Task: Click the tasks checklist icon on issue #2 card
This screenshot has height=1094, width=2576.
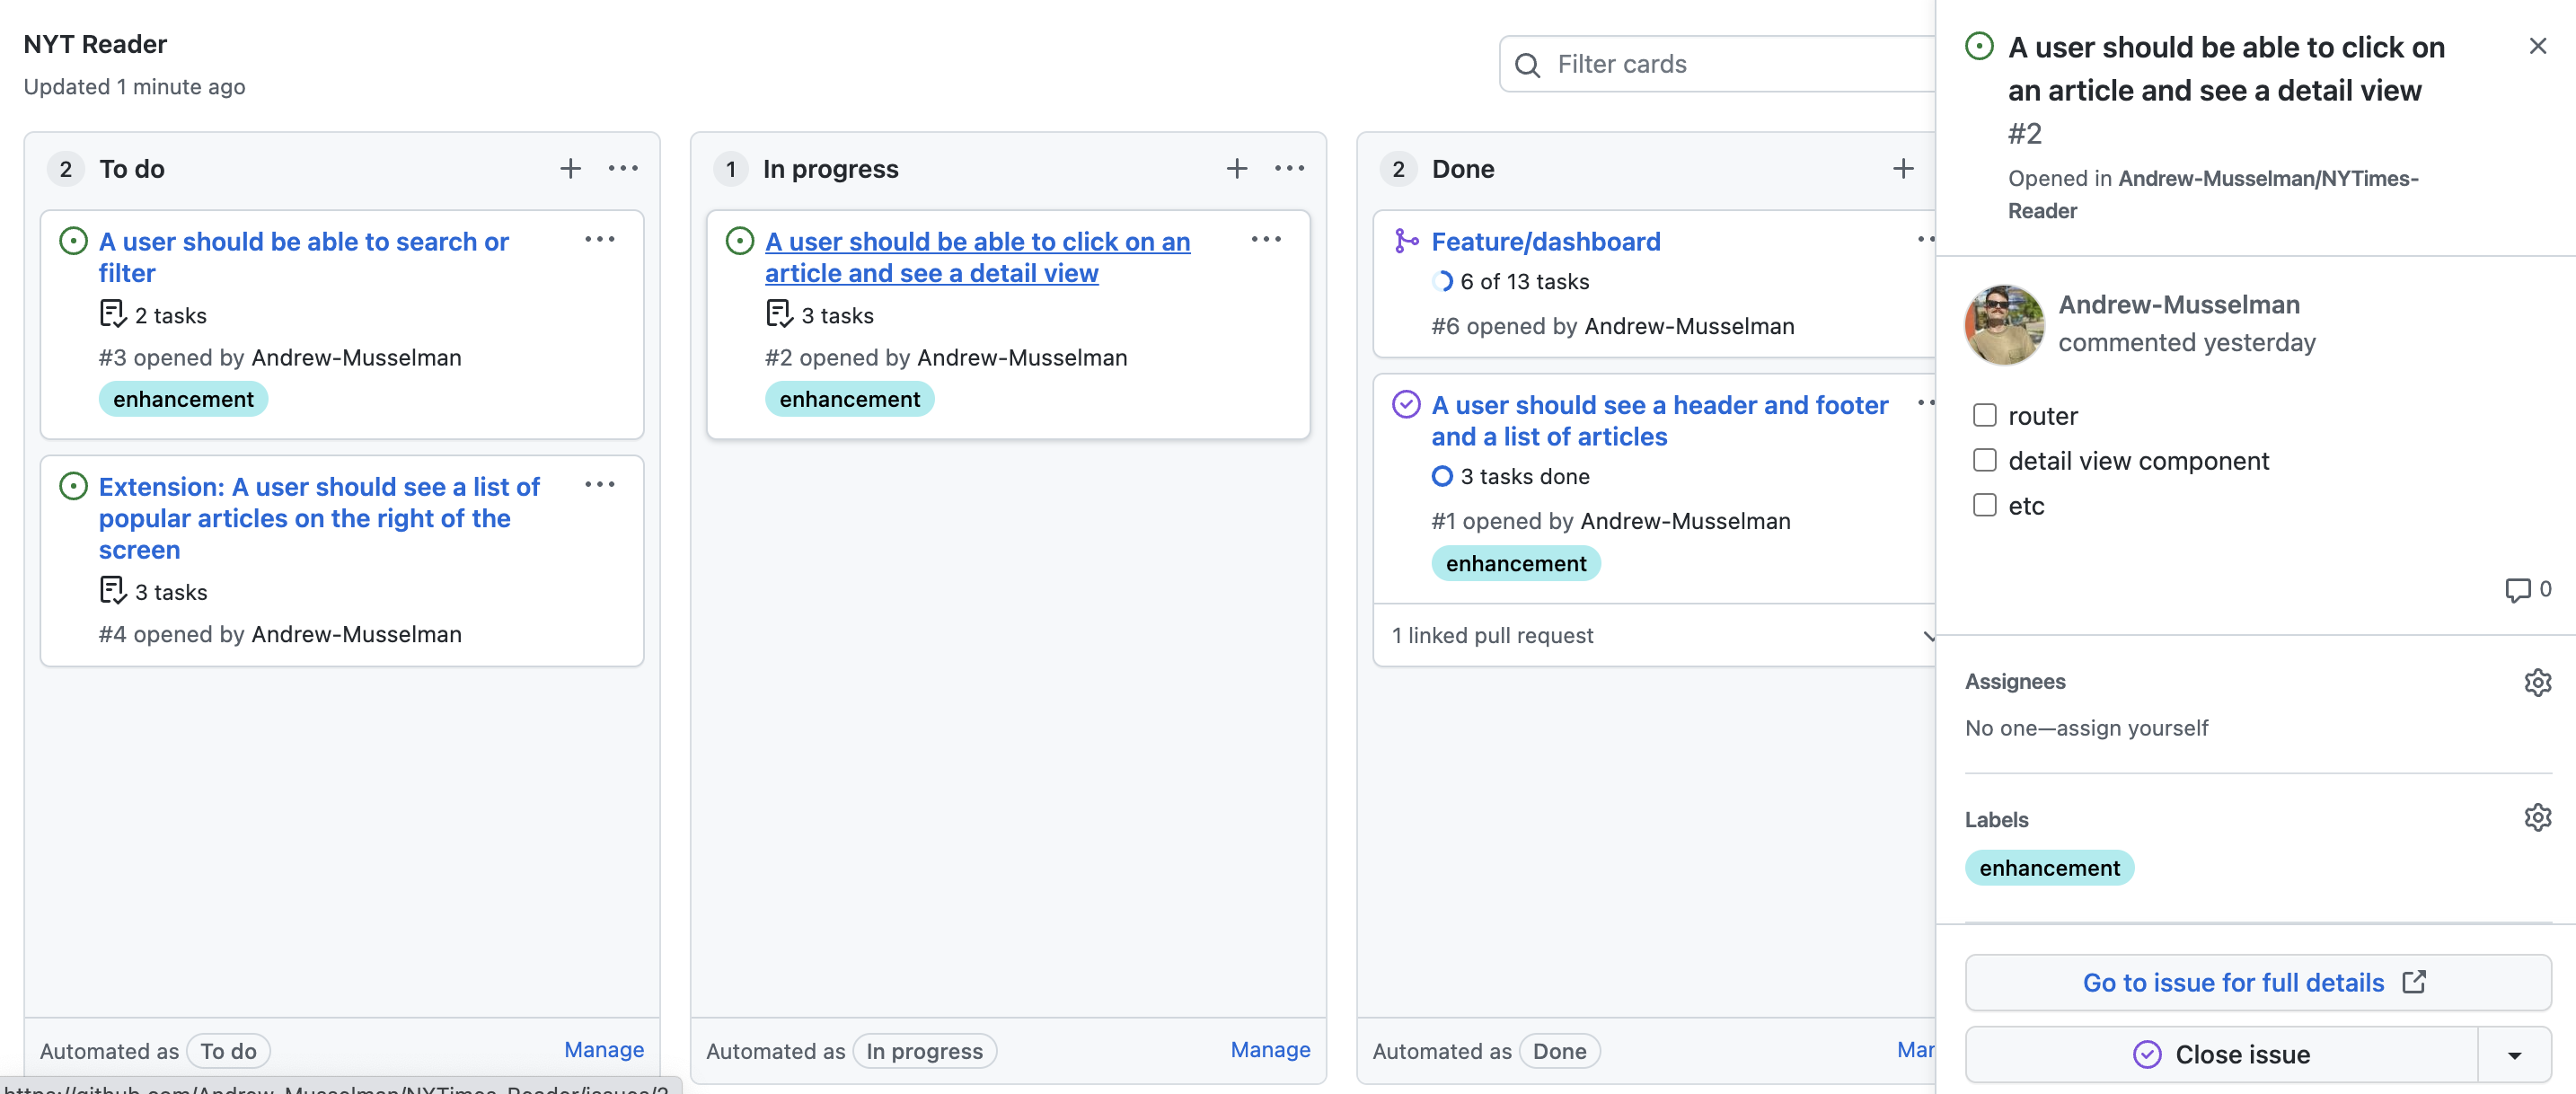Action: (778, 314)
